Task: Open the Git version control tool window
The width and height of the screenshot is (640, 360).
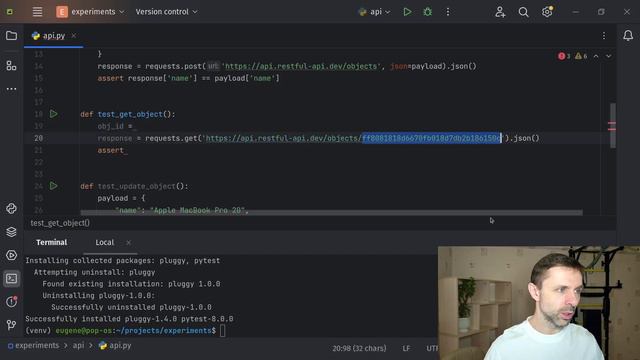Action: [11, 325]
